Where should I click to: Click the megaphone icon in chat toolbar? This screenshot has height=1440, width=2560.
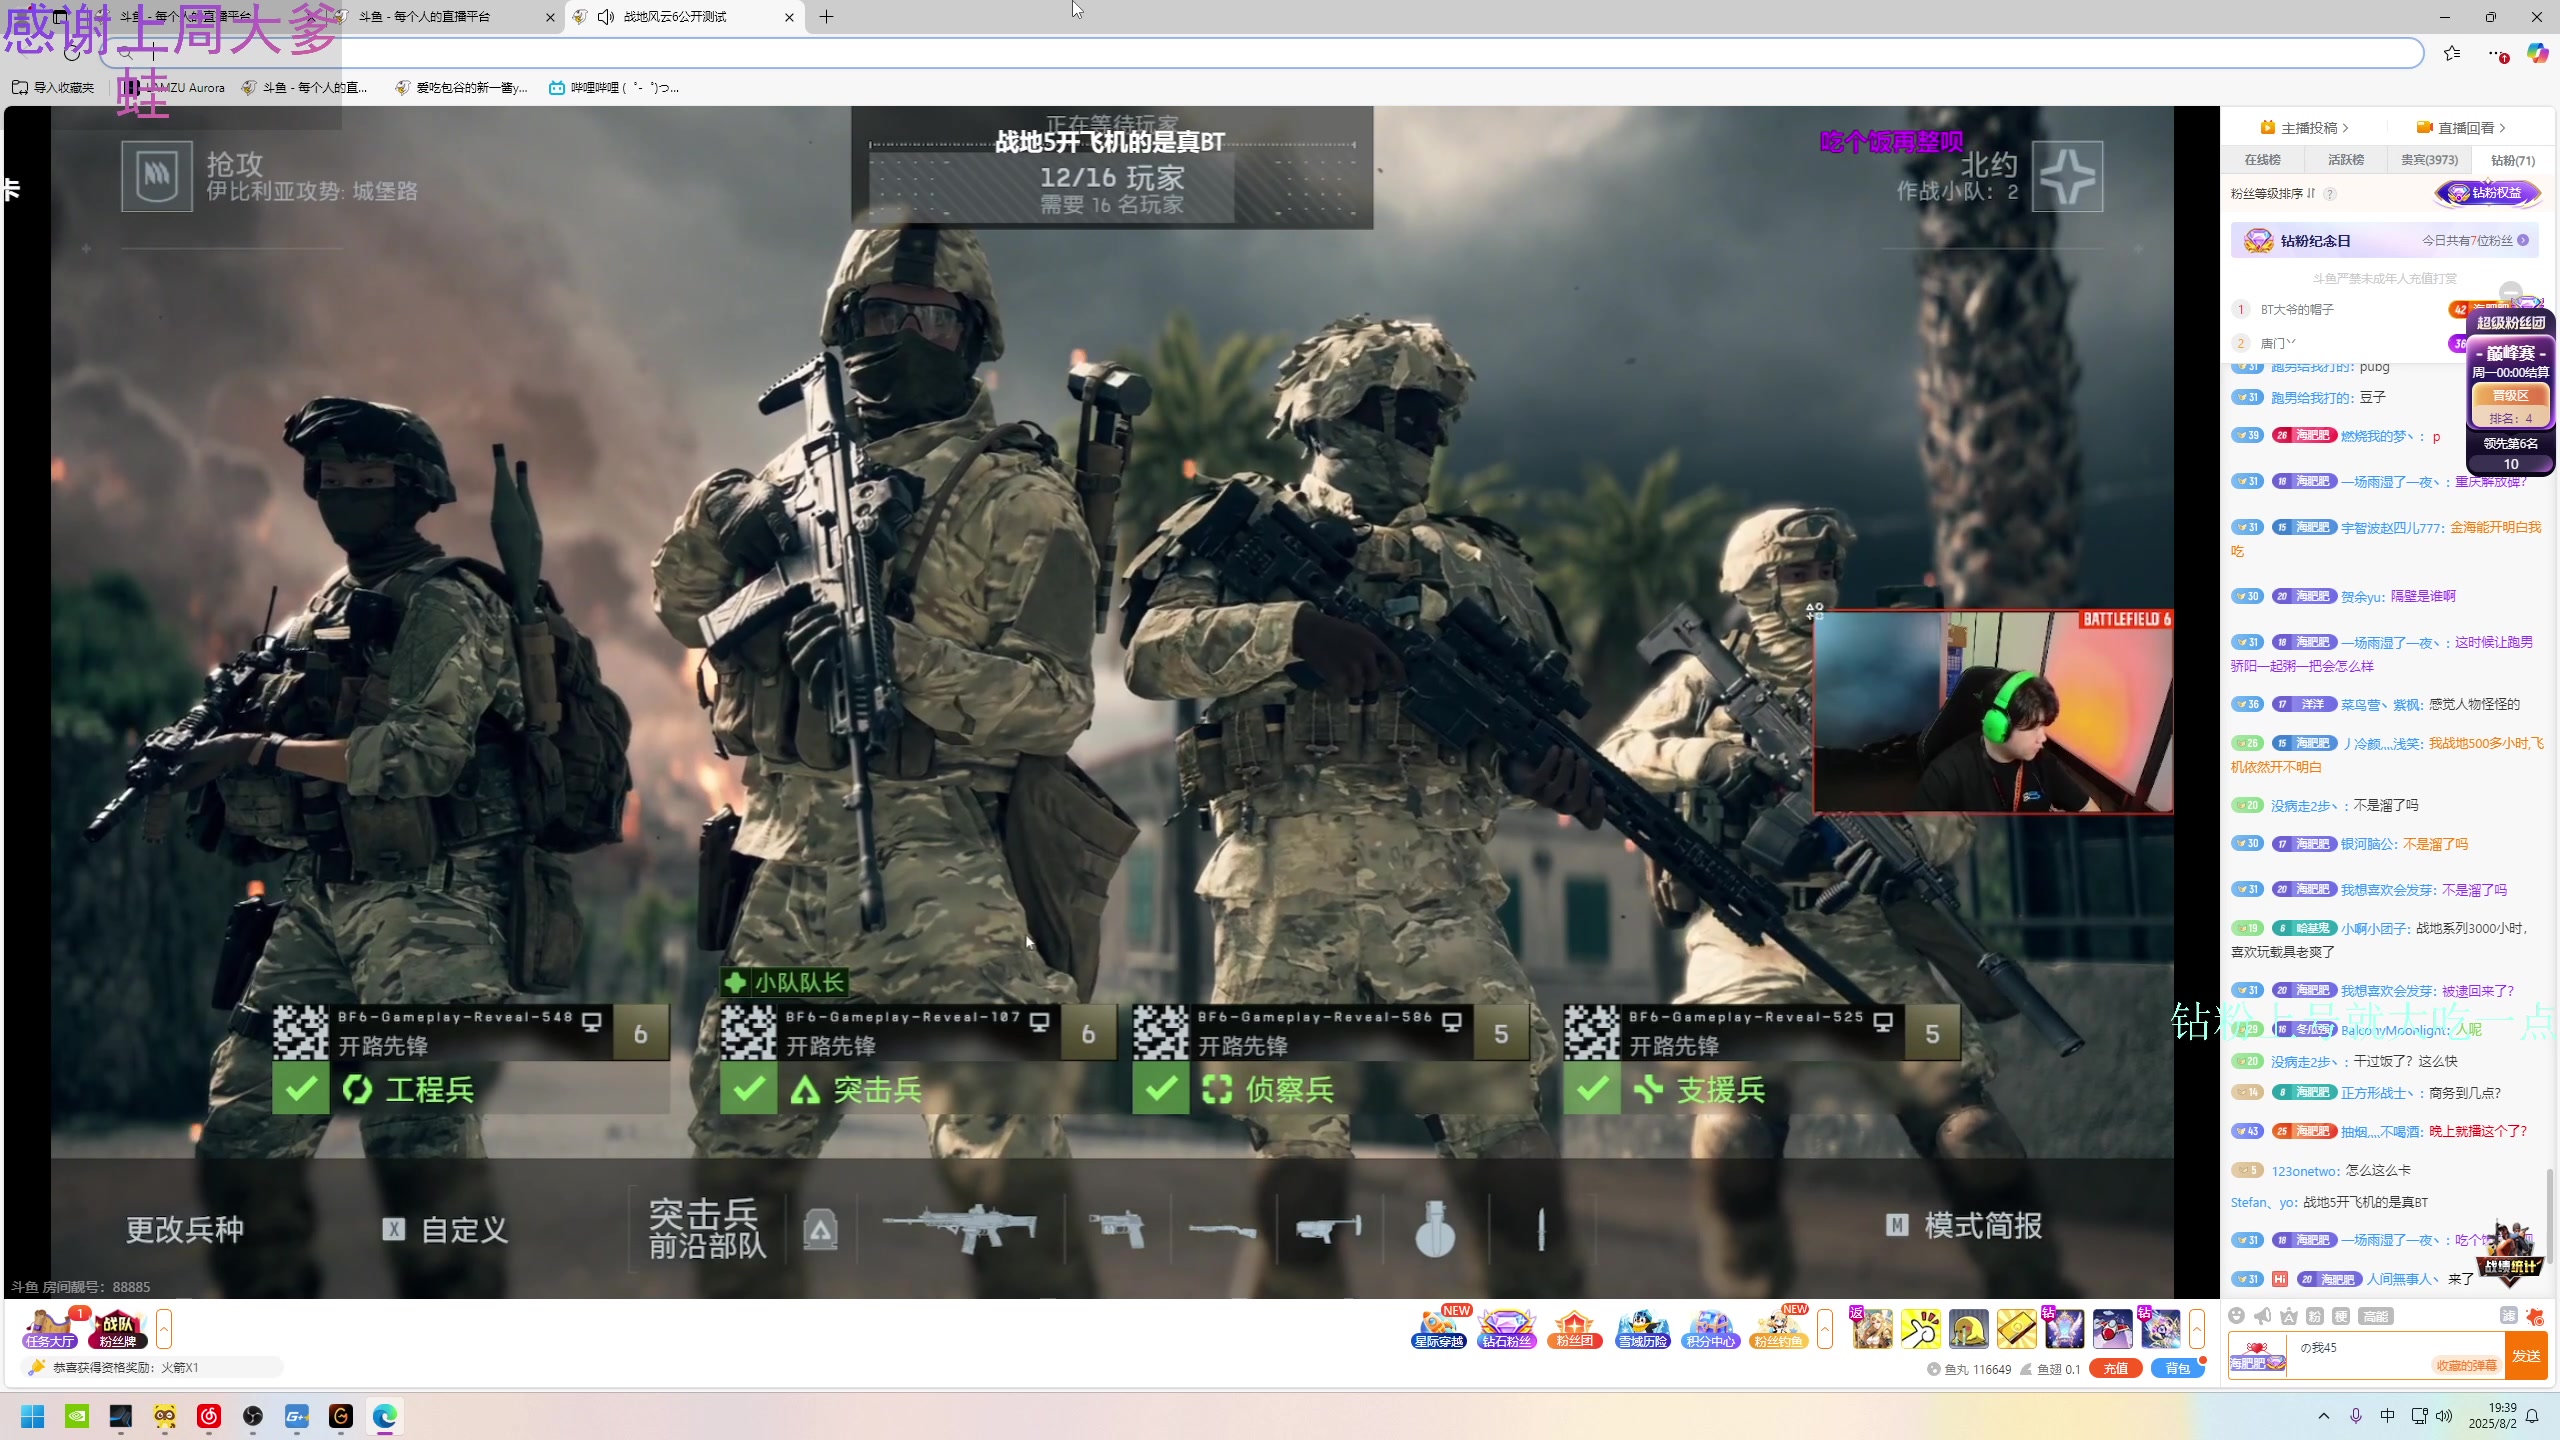coord(2263,1316)
